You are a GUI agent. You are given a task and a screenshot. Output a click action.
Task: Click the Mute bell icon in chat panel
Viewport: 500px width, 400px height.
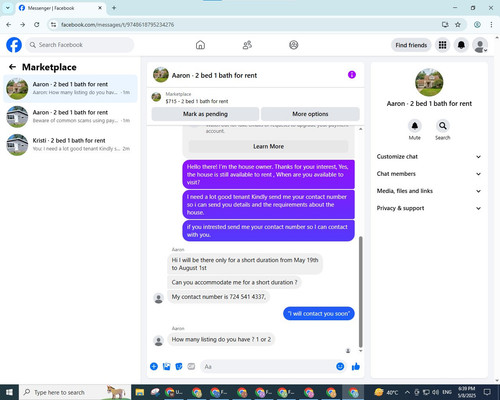tap(415, 126)
